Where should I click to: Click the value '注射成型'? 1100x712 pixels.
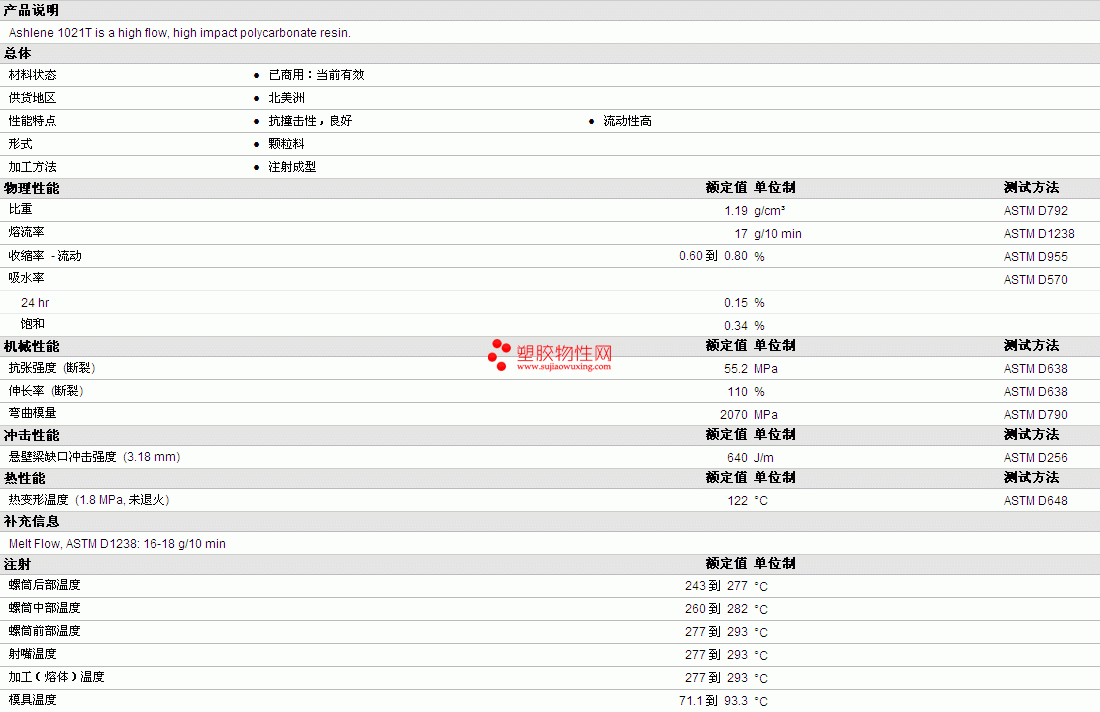tap(293, 167)
